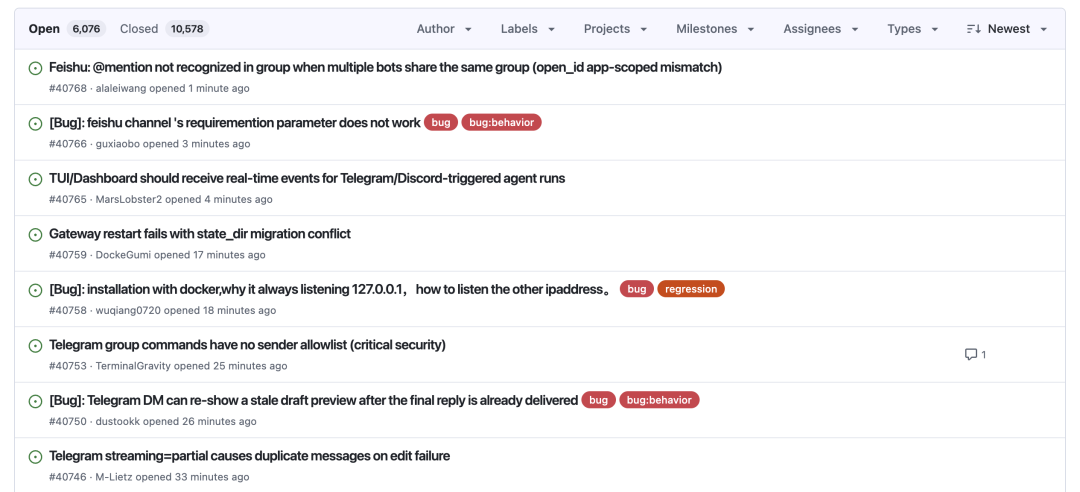Open Telegram DM stale draft preview issue
The image size is (1080, 492).
[313, 400]
